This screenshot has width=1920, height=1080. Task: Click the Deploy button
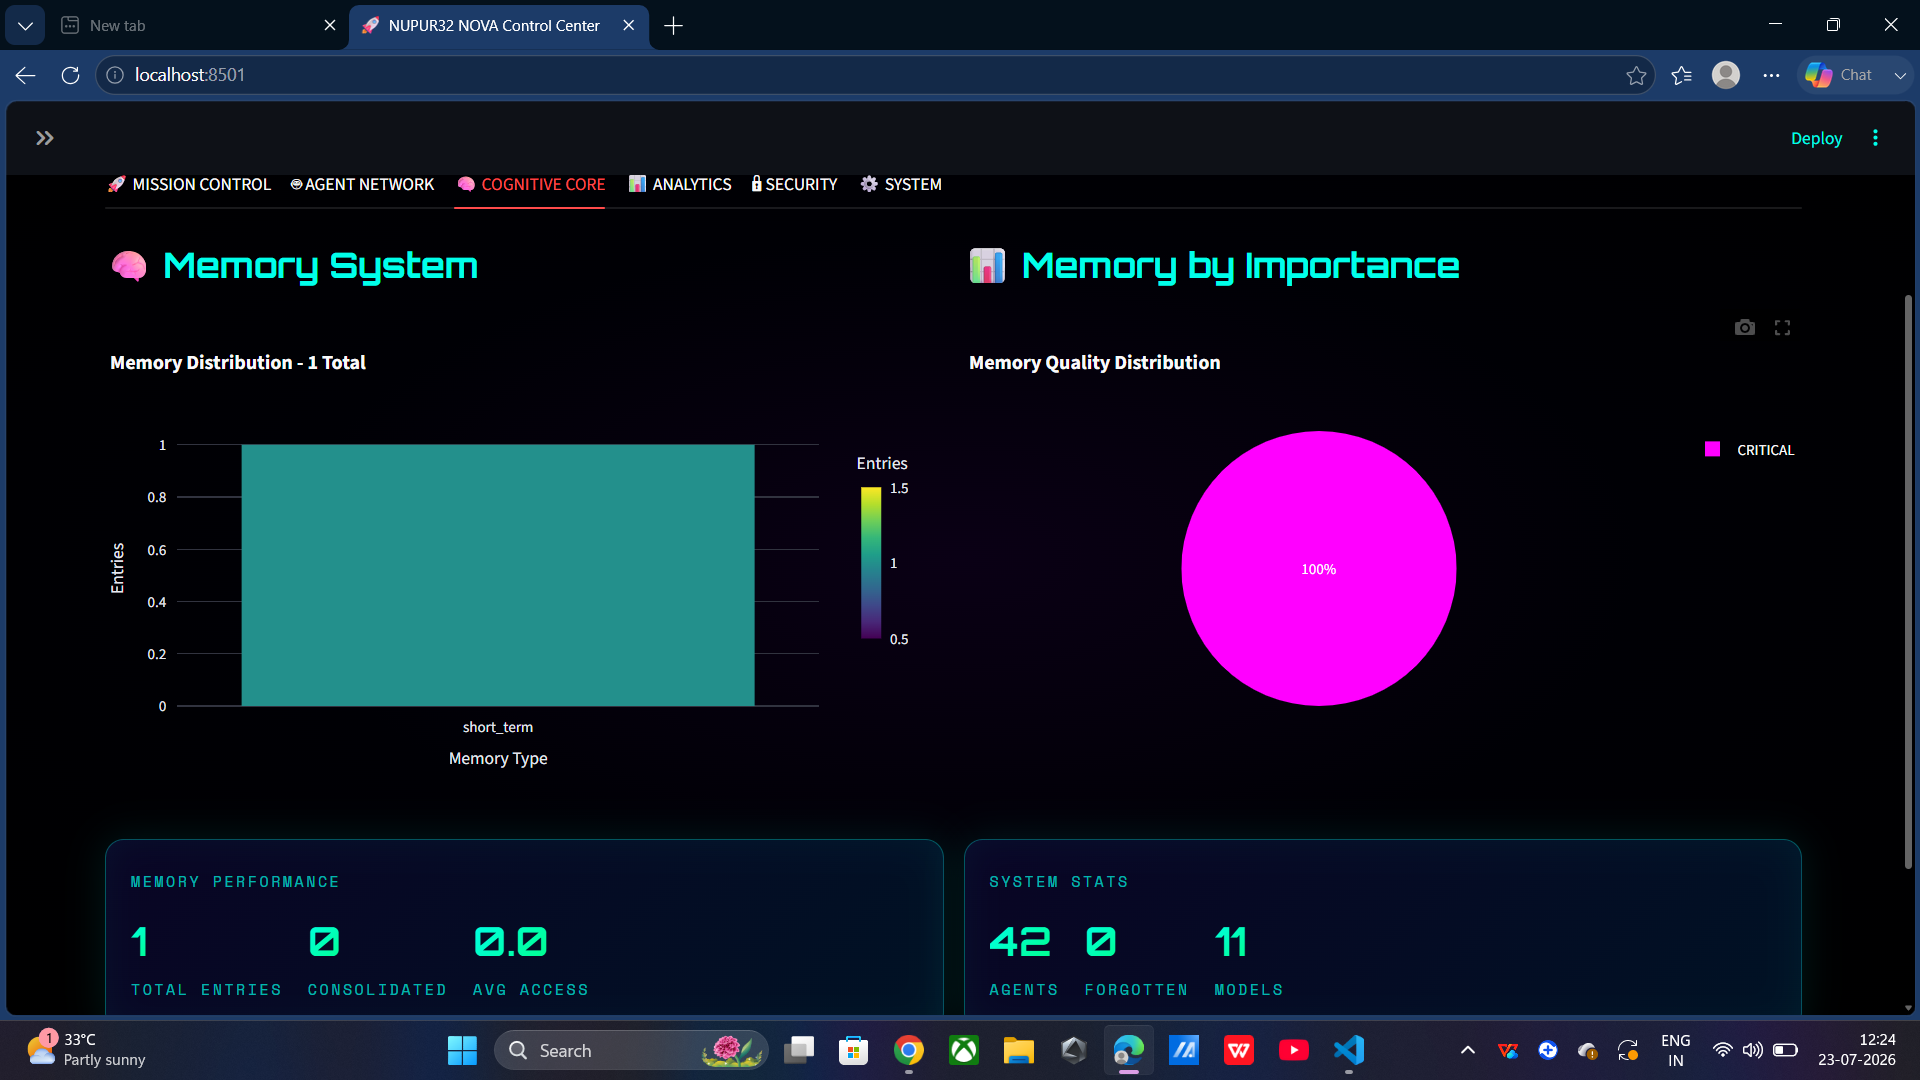(1816, 138)
